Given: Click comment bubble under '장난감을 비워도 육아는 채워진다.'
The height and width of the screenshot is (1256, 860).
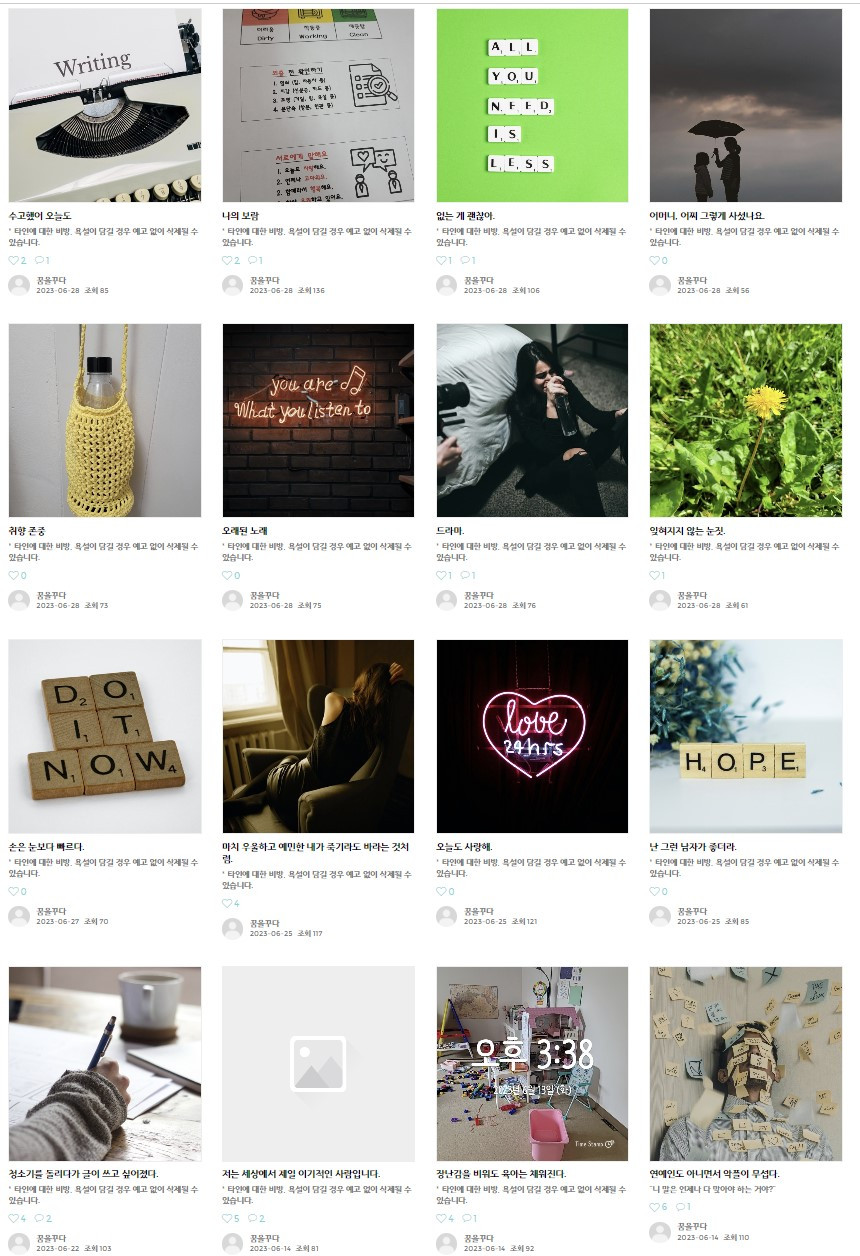Looking at the screenshot, I should (x=467, y=1218).
